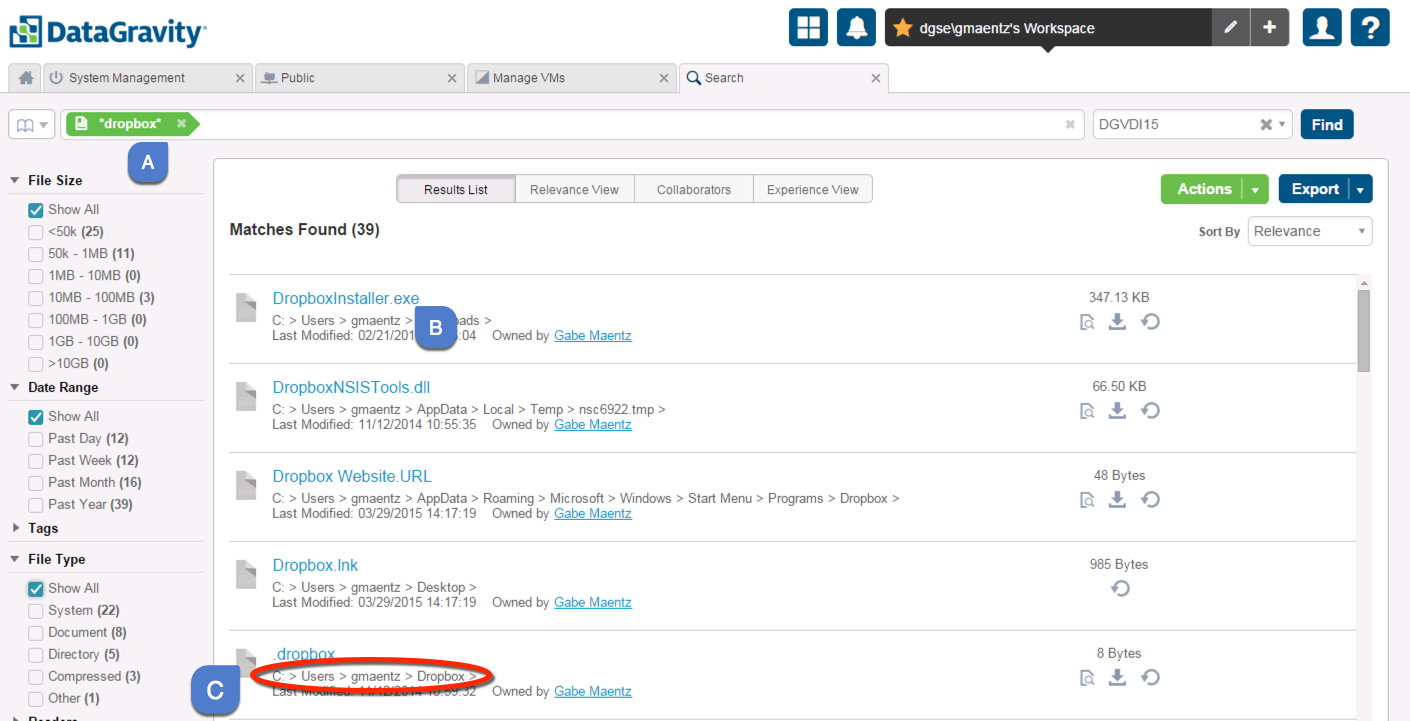The width and height of the screenshot is (1410, 721).
Task: Check the Past Day filter
Action: (x=36, y=439)
